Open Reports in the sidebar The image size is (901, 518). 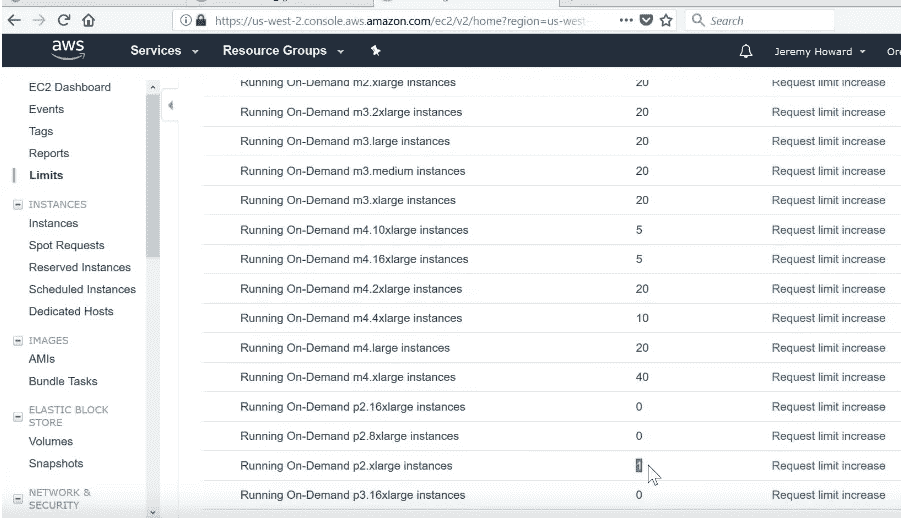click(x=49, y=153)
